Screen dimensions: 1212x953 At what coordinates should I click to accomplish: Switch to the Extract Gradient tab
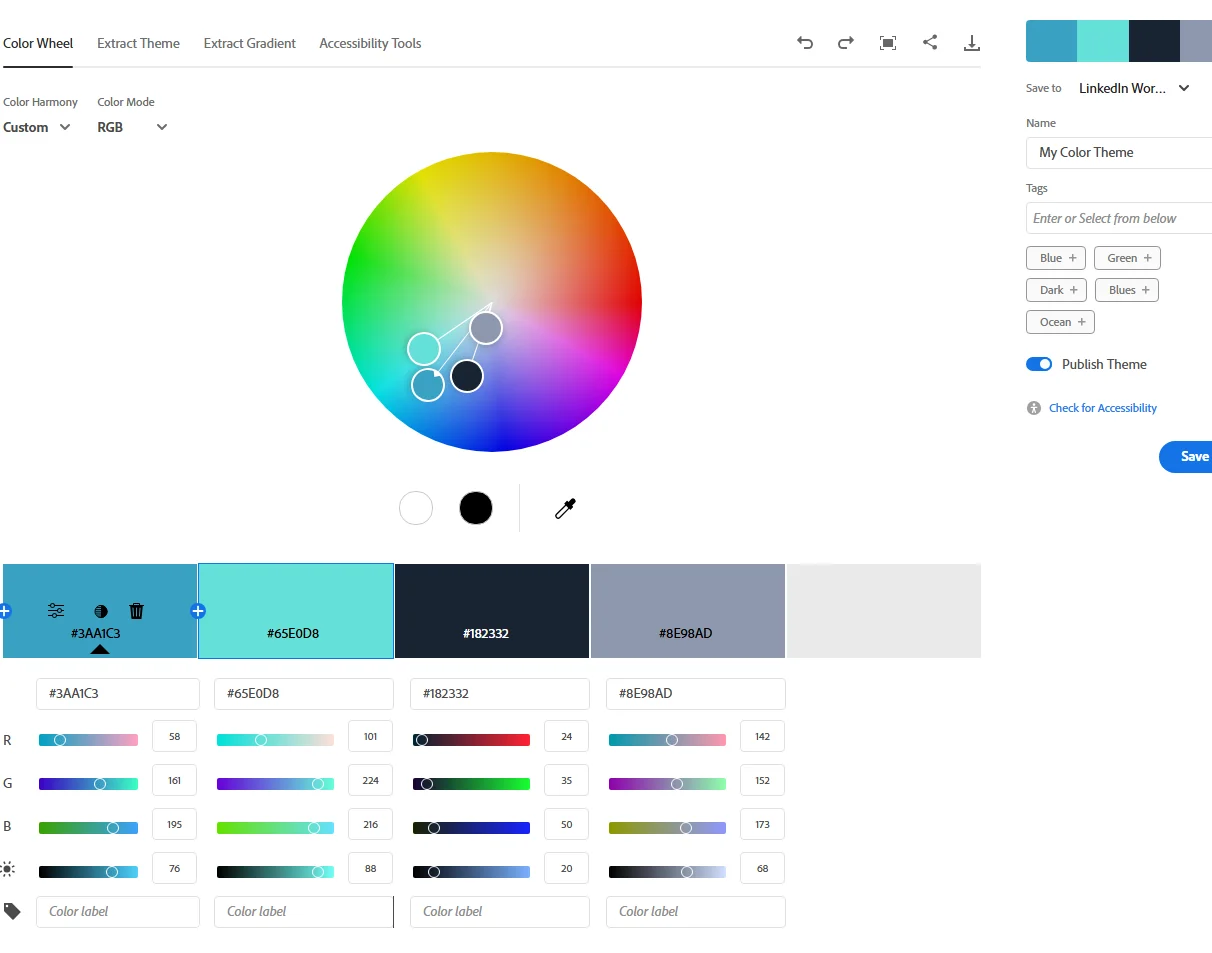250,43
